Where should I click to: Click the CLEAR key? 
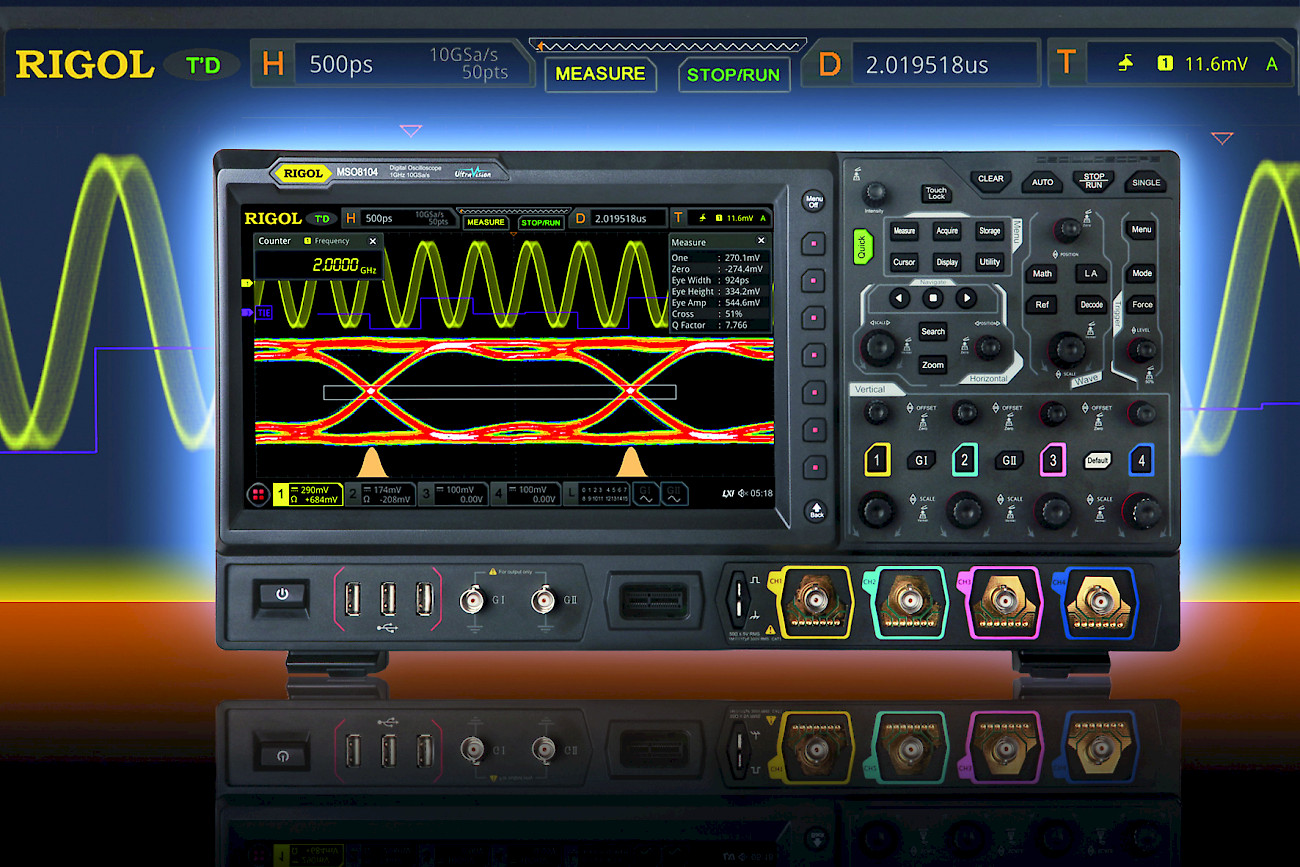click(991, 179)
